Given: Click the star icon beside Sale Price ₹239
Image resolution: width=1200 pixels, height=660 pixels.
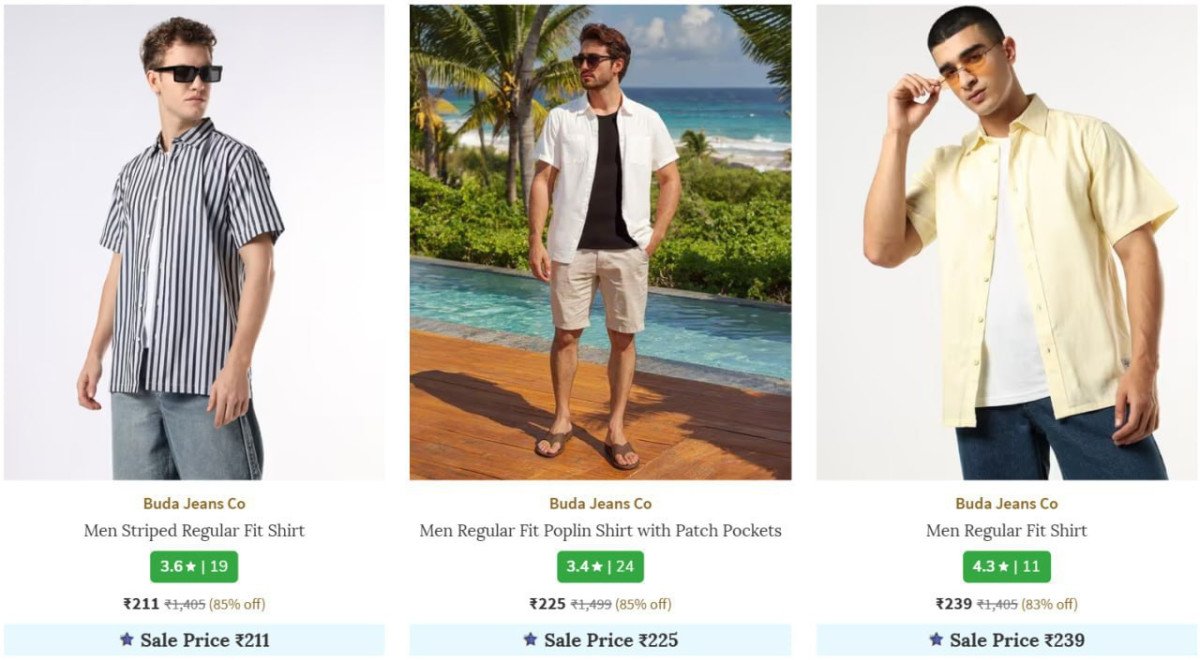Looking at the screenshot, I should coord(936,640).
